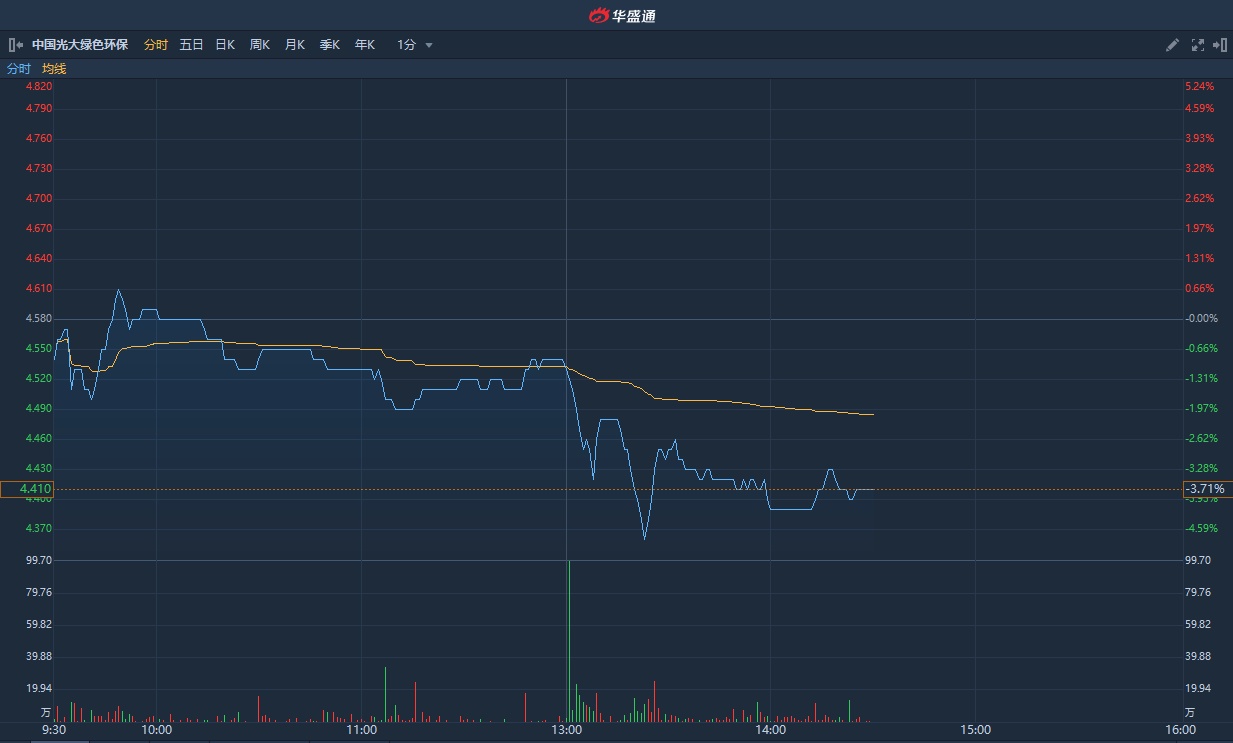This screenshot has height=743, width=1233.
Task: Switch to the 日K daily chart tab
Action: [225, 45]
